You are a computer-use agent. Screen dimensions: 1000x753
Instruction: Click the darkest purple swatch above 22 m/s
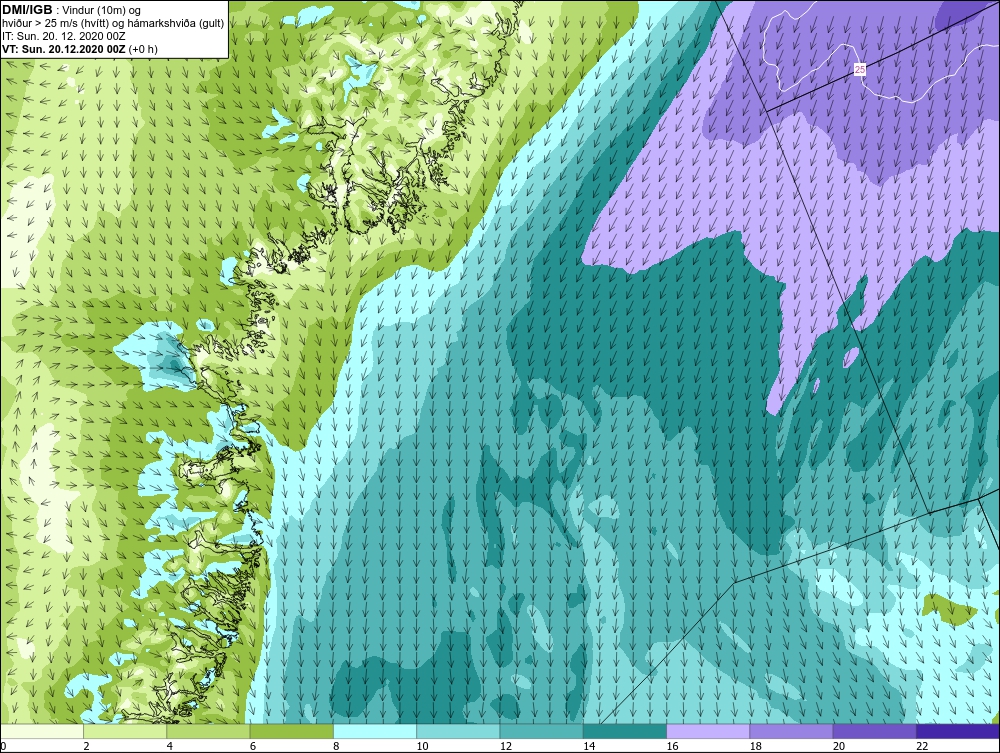958,731
